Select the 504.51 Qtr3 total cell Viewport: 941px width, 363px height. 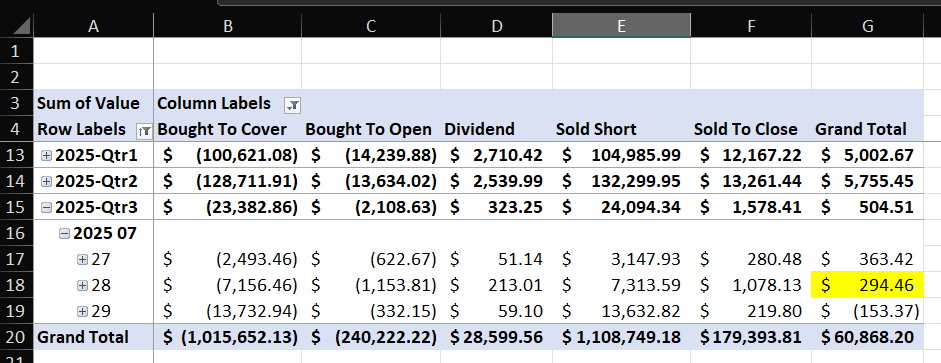pos(867,207)
